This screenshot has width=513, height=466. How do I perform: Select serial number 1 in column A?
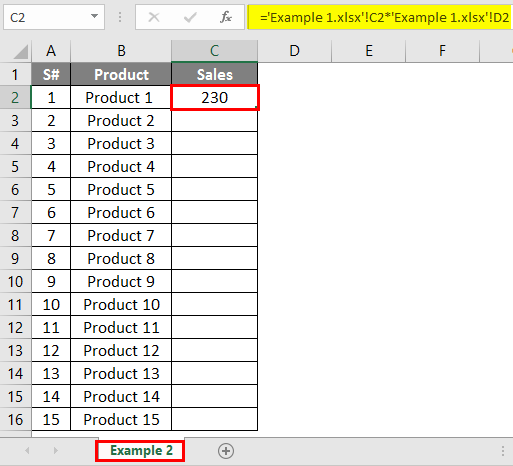pyautogui.click(x=51, y=97)
